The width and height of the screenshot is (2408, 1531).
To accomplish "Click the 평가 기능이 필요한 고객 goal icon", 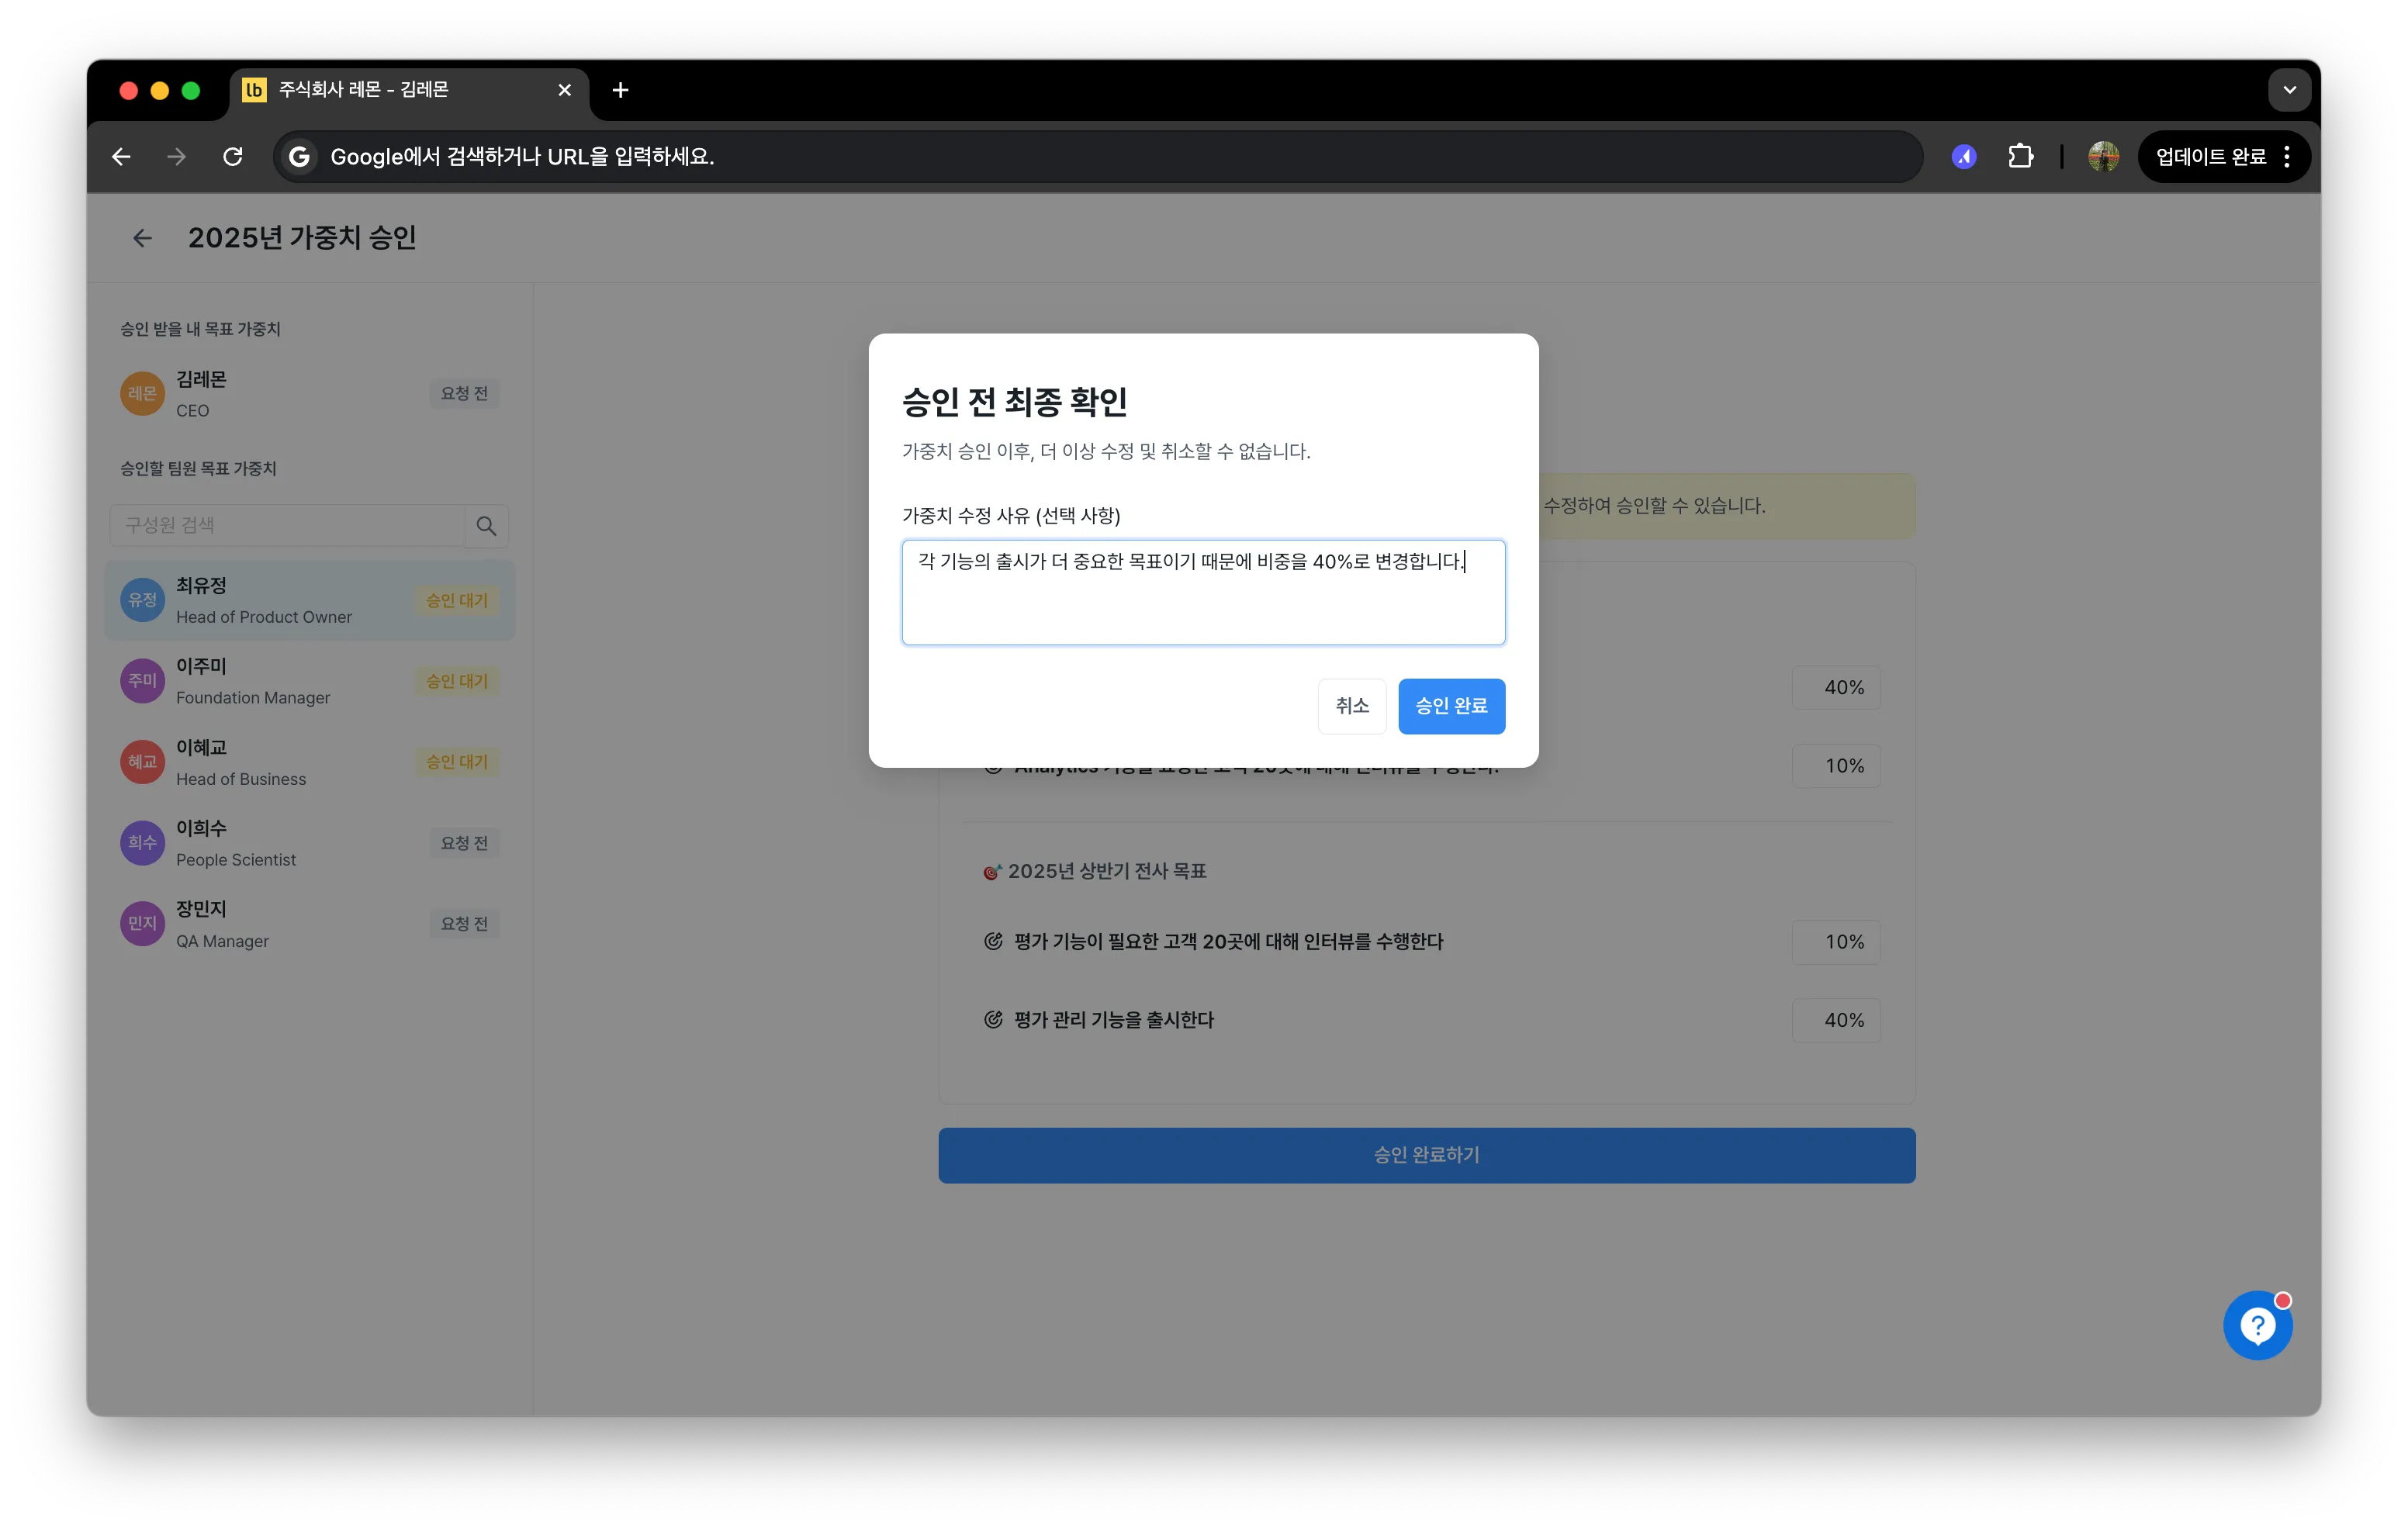I will (x=993, y=941).
